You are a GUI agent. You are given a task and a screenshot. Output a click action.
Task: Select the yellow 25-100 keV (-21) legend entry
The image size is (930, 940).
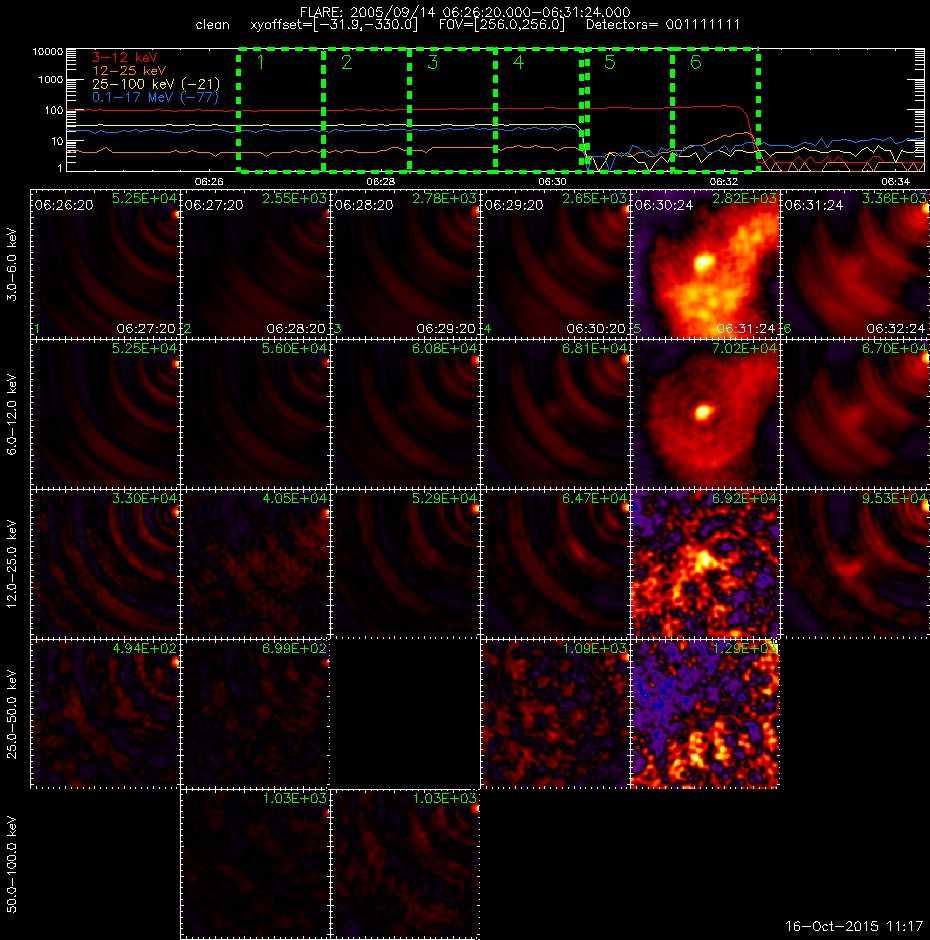156,84
